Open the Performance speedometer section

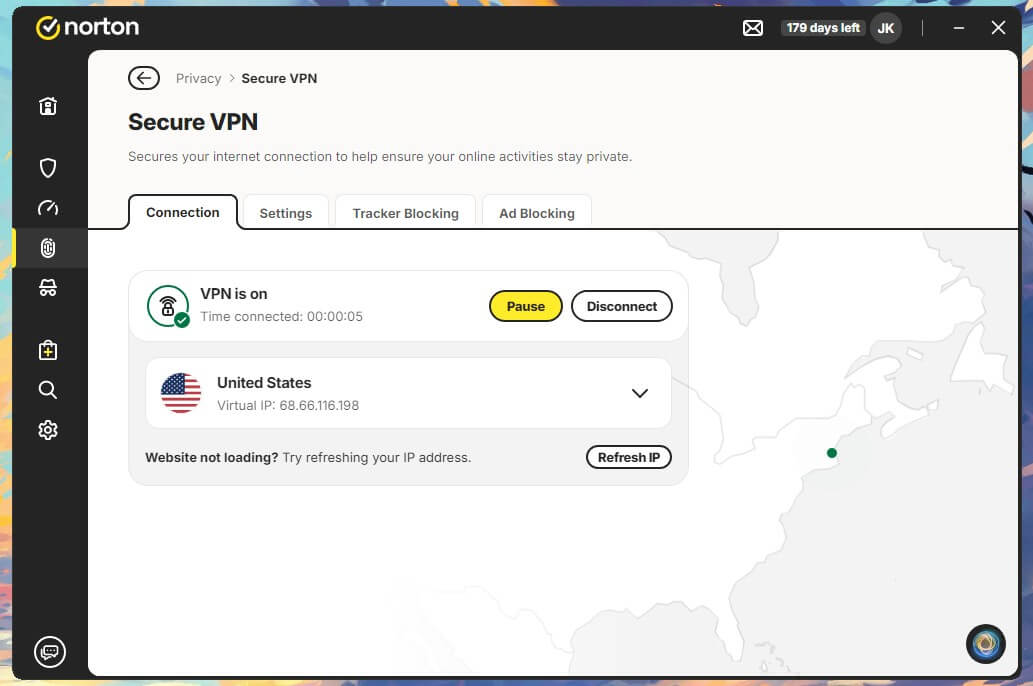[x=47, y=208]
